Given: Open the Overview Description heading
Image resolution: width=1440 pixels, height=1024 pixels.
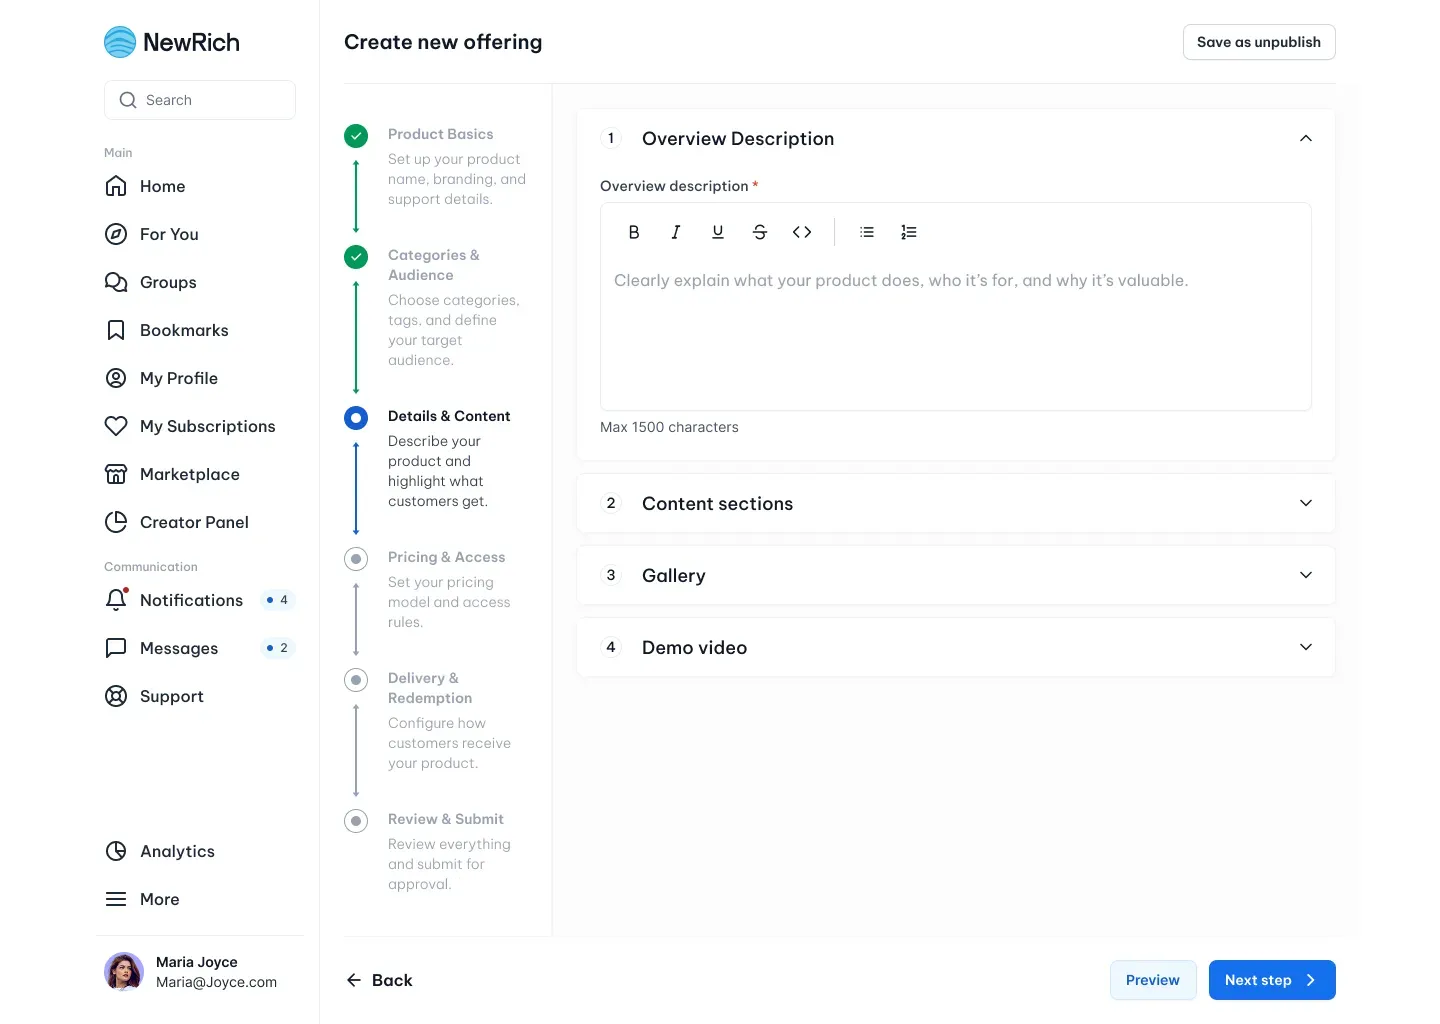Looking at the screenshot, I should (x=738, y=139).
